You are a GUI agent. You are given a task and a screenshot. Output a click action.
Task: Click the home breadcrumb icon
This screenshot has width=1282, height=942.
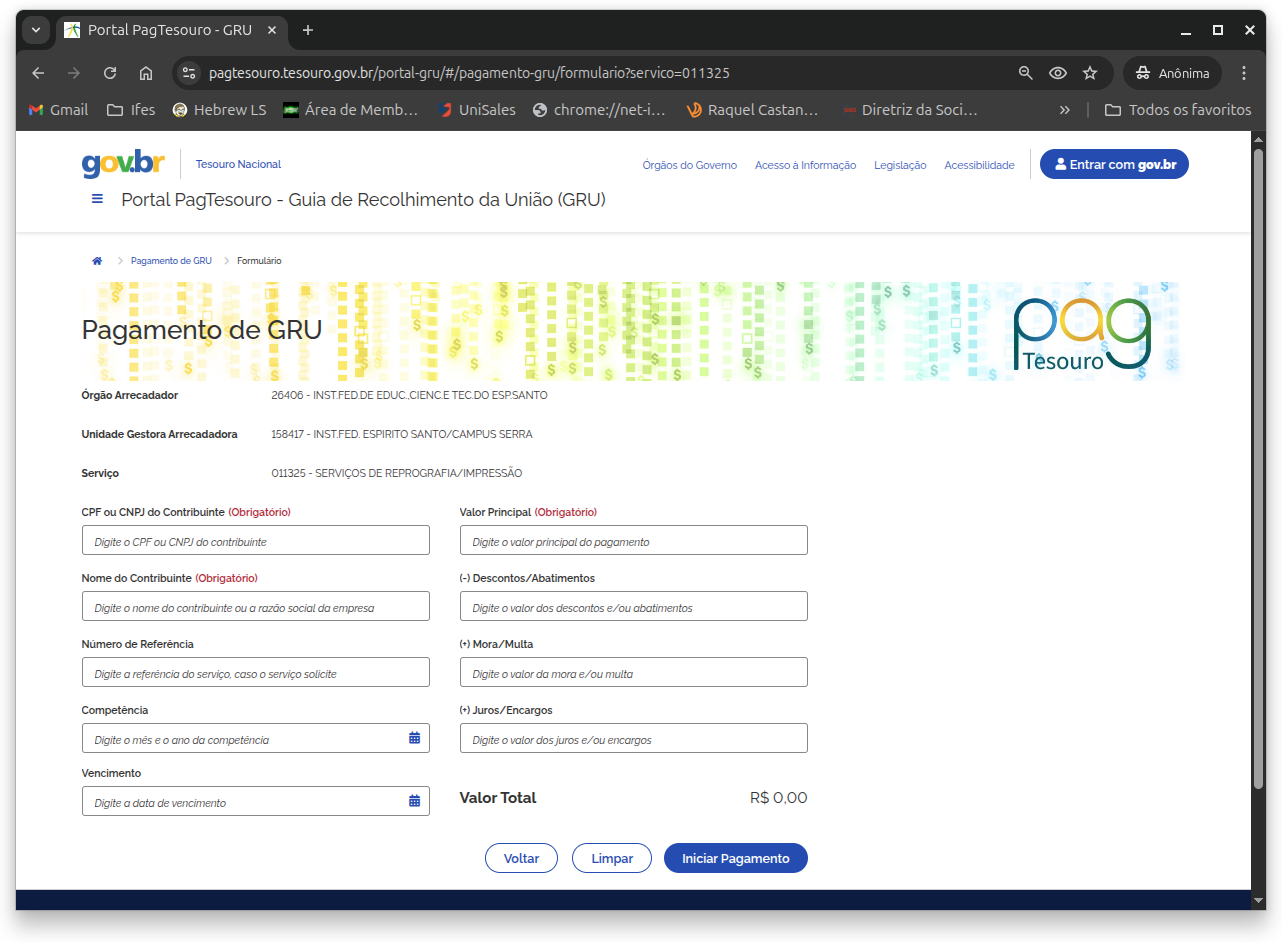click(x=97, y=261)
